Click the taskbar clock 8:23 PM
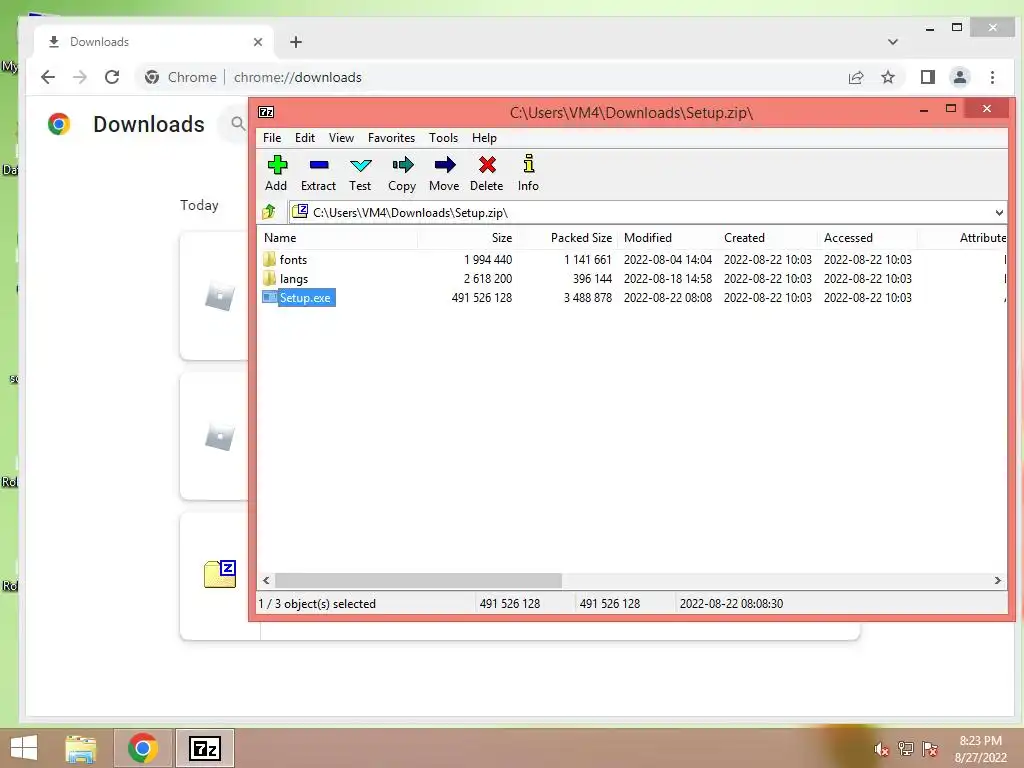This screenshot has height=768, width=1024. (x=980, y=741)
